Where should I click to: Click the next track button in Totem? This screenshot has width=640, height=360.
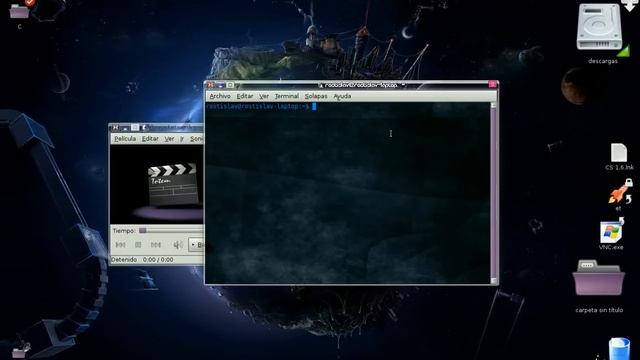click(x=156, y=245)
